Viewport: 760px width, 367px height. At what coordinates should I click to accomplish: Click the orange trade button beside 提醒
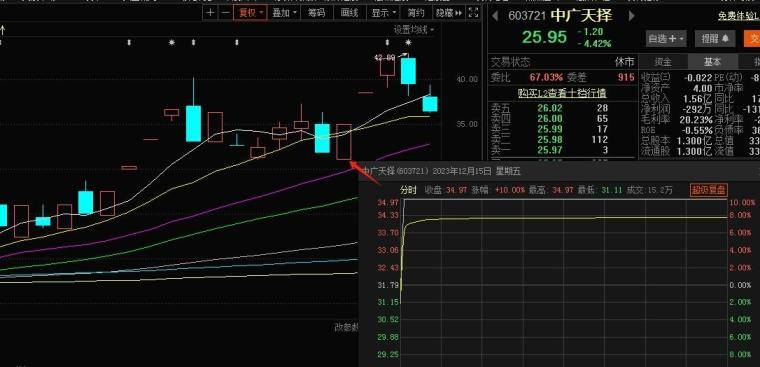click(752, 39)
